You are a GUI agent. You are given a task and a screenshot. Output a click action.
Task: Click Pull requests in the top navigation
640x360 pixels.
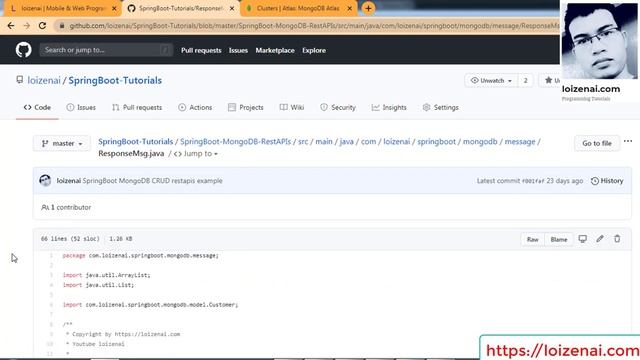tap(201, 50)
